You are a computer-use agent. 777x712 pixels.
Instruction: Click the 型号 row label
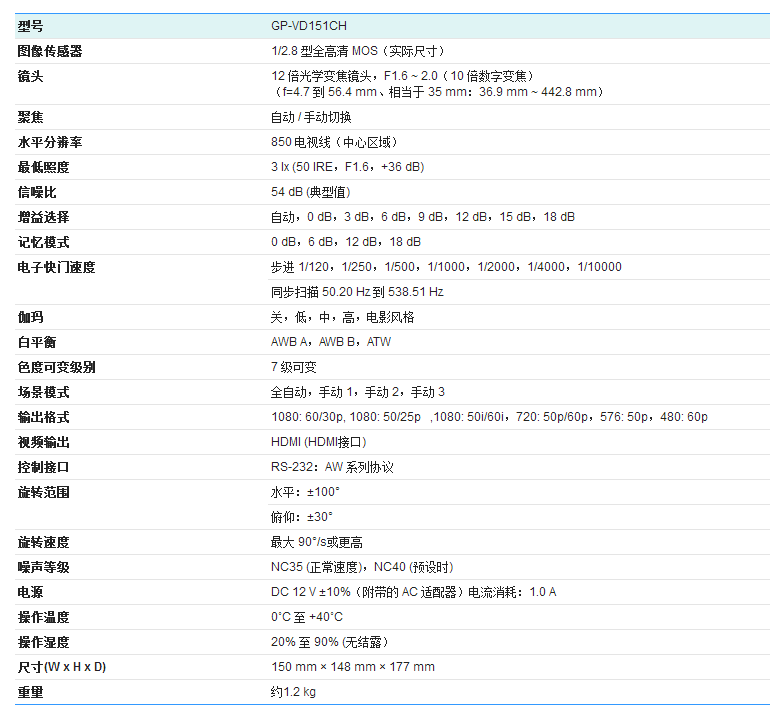pyautogui.click(x=30, y=26)
